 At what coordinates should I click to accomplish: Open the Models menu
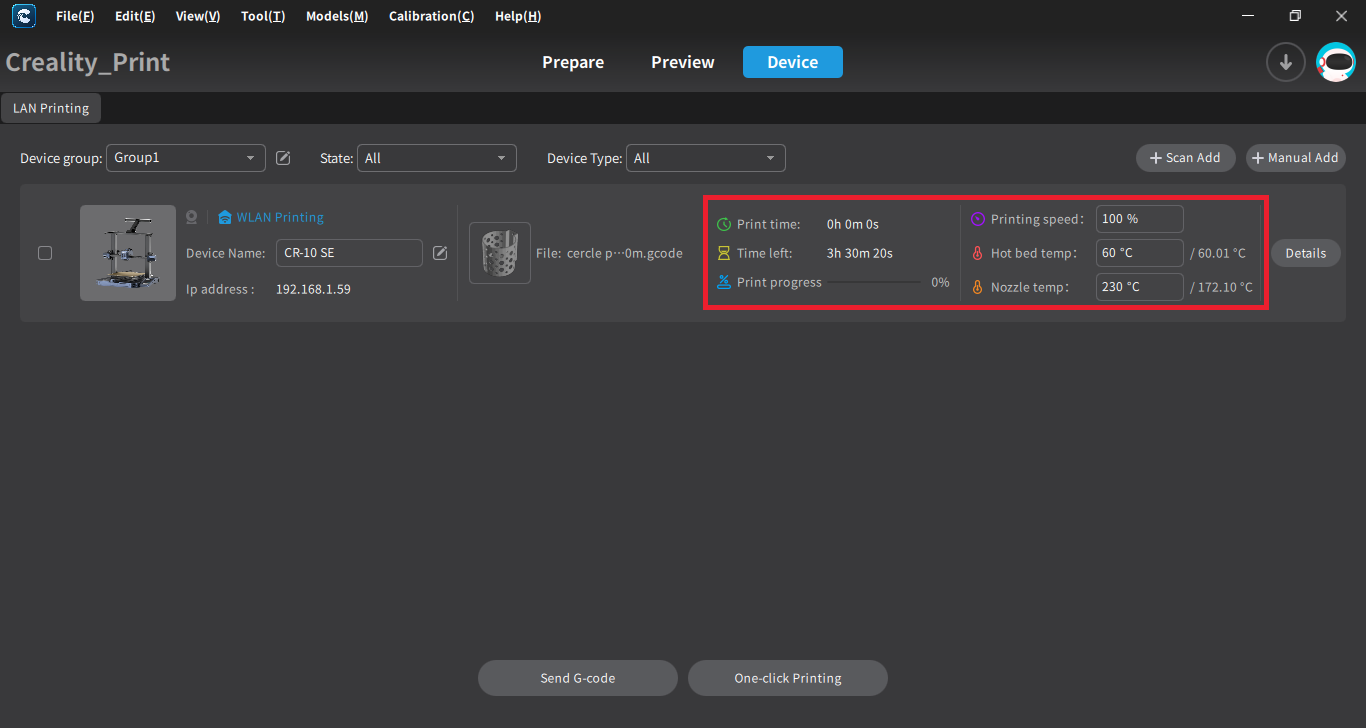point(337,16)
